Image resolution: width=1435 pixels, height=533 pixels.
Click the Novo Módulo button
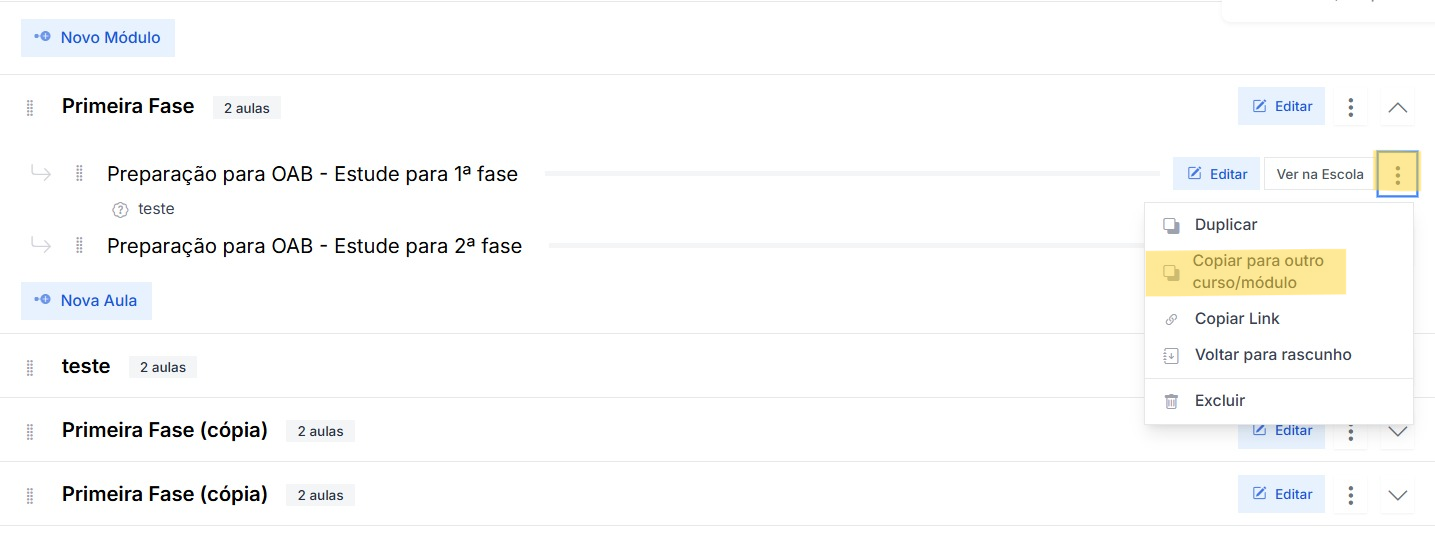click(x=98, y=38)
